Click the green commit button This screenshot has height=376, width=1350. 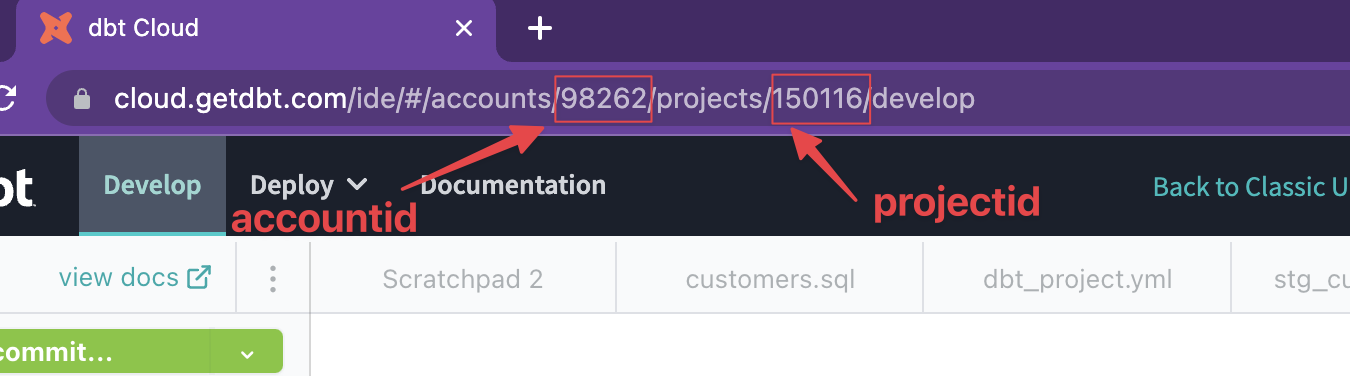105,352
